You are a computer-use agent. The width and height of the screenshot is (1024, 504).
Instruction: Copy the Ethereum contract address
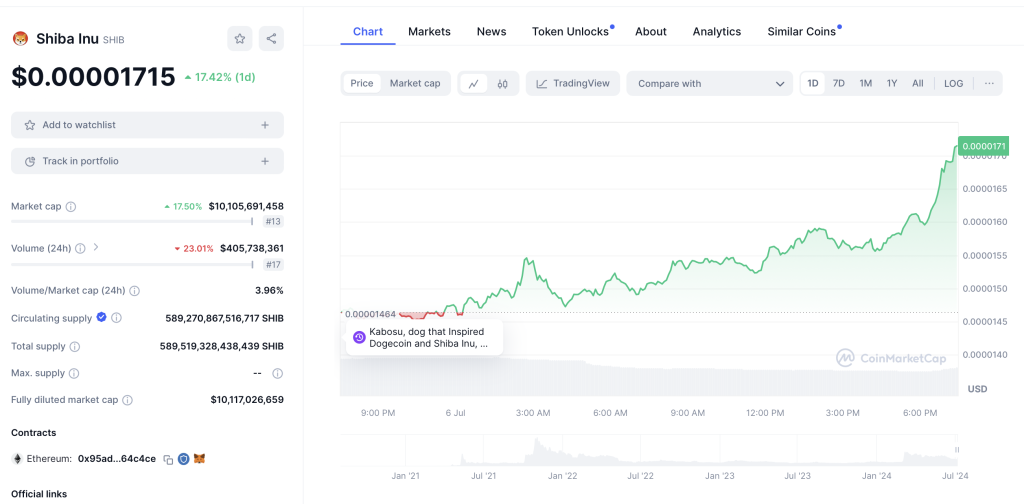click(168, 459)
